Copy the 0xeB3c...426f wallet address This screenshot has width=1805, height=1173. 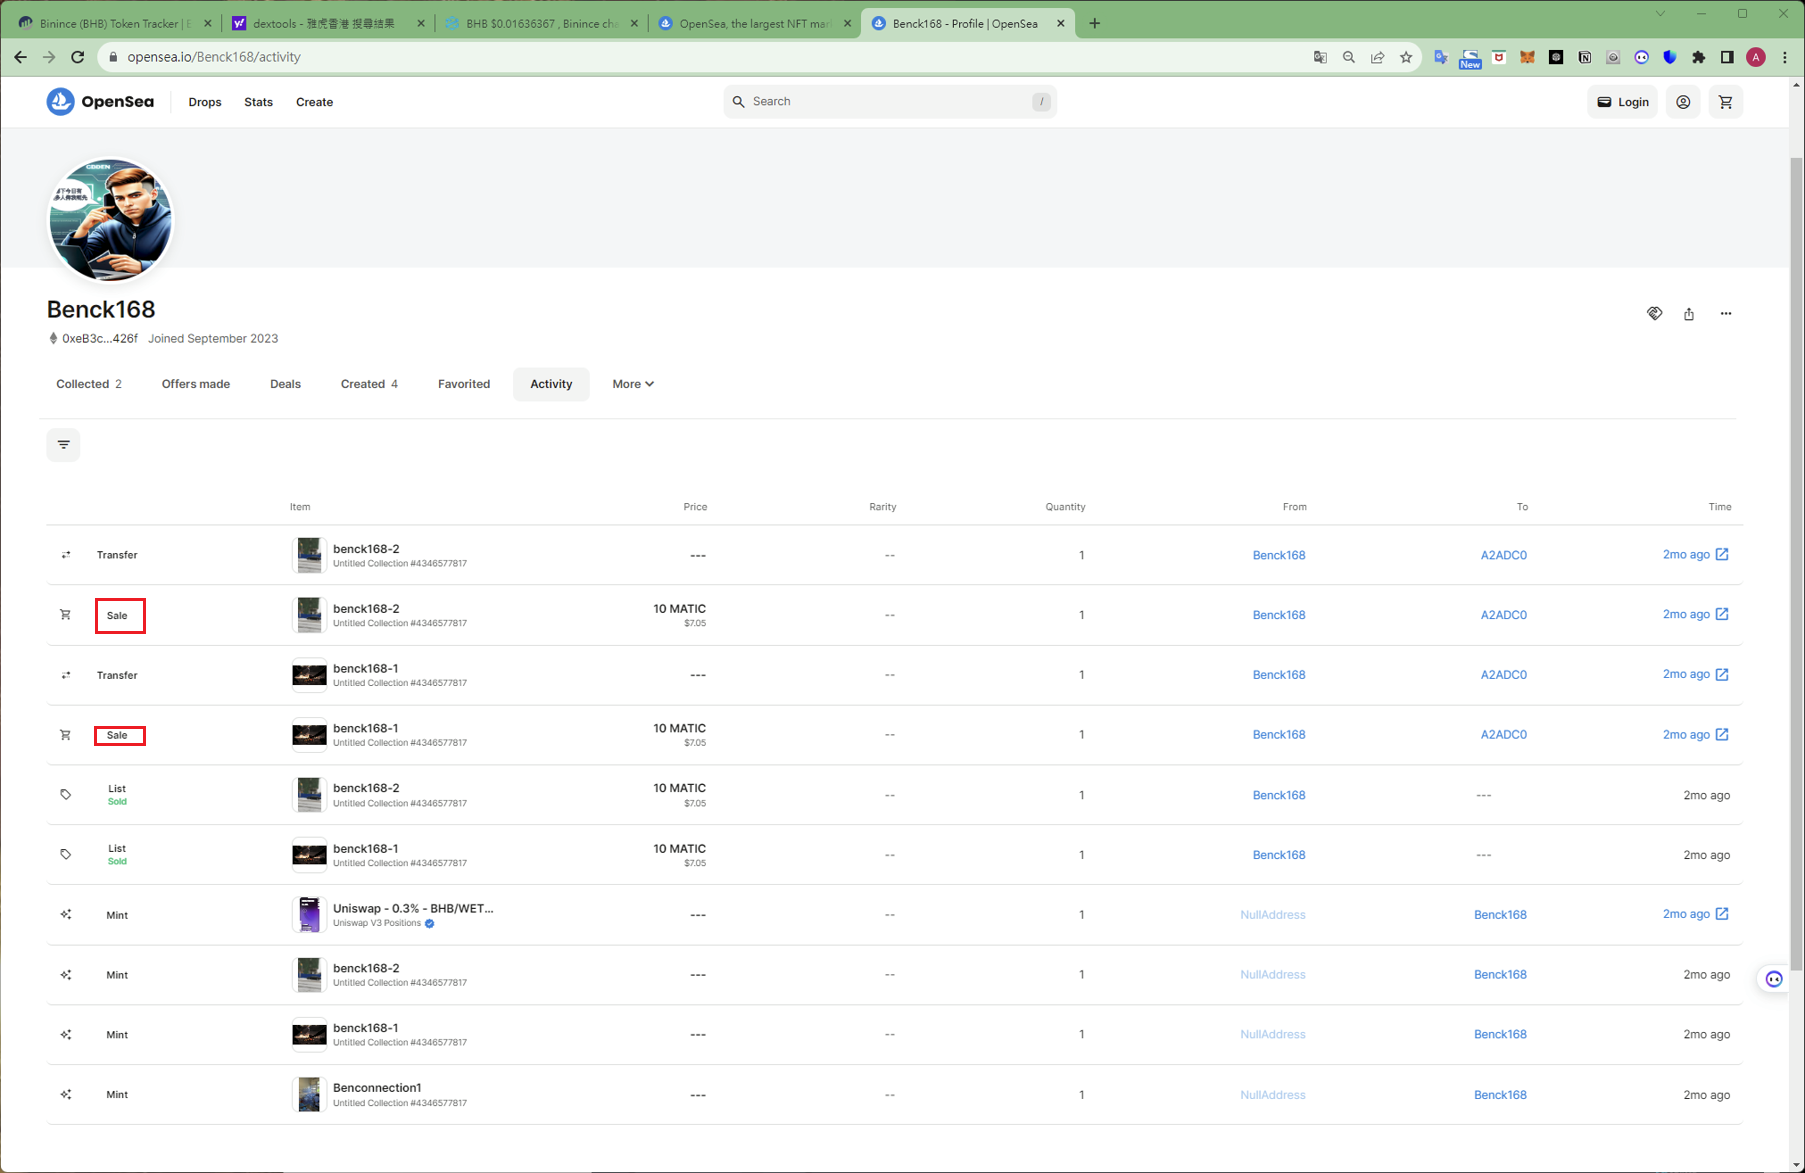click(x=93, y=339)
